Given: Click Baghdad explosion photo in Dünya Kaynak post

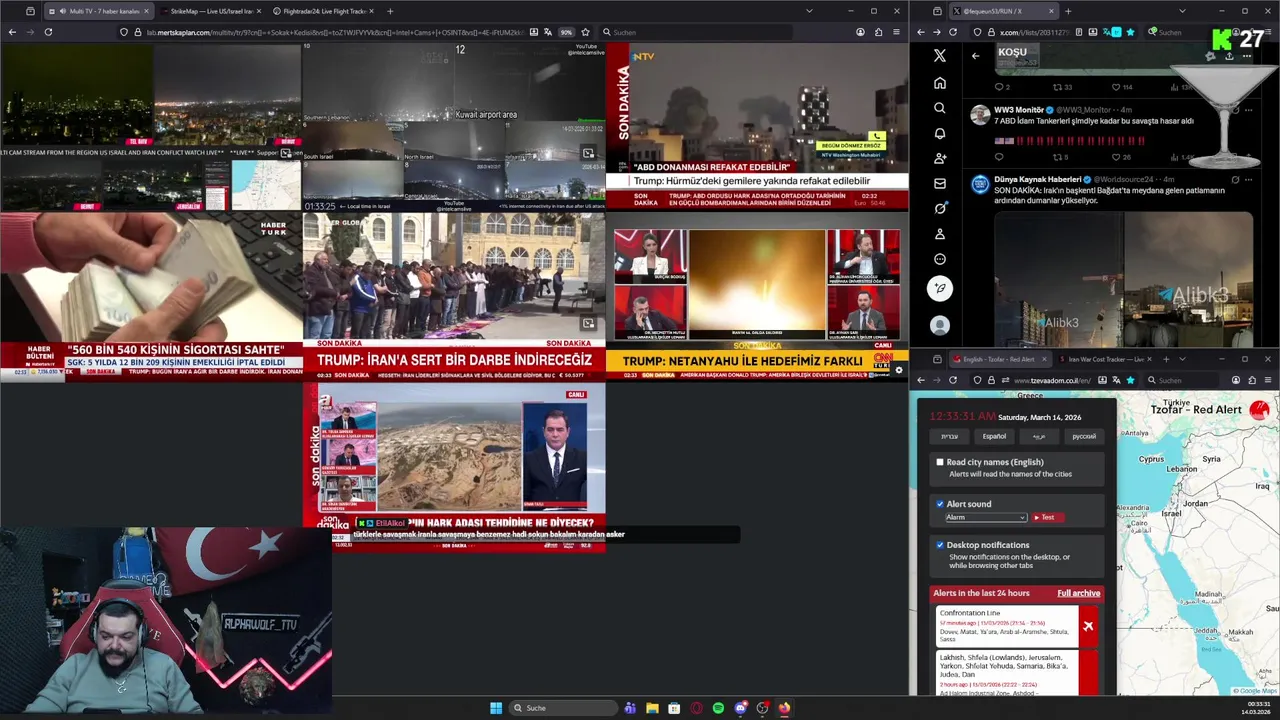Looking at the screenshot, I should 1123,279.
